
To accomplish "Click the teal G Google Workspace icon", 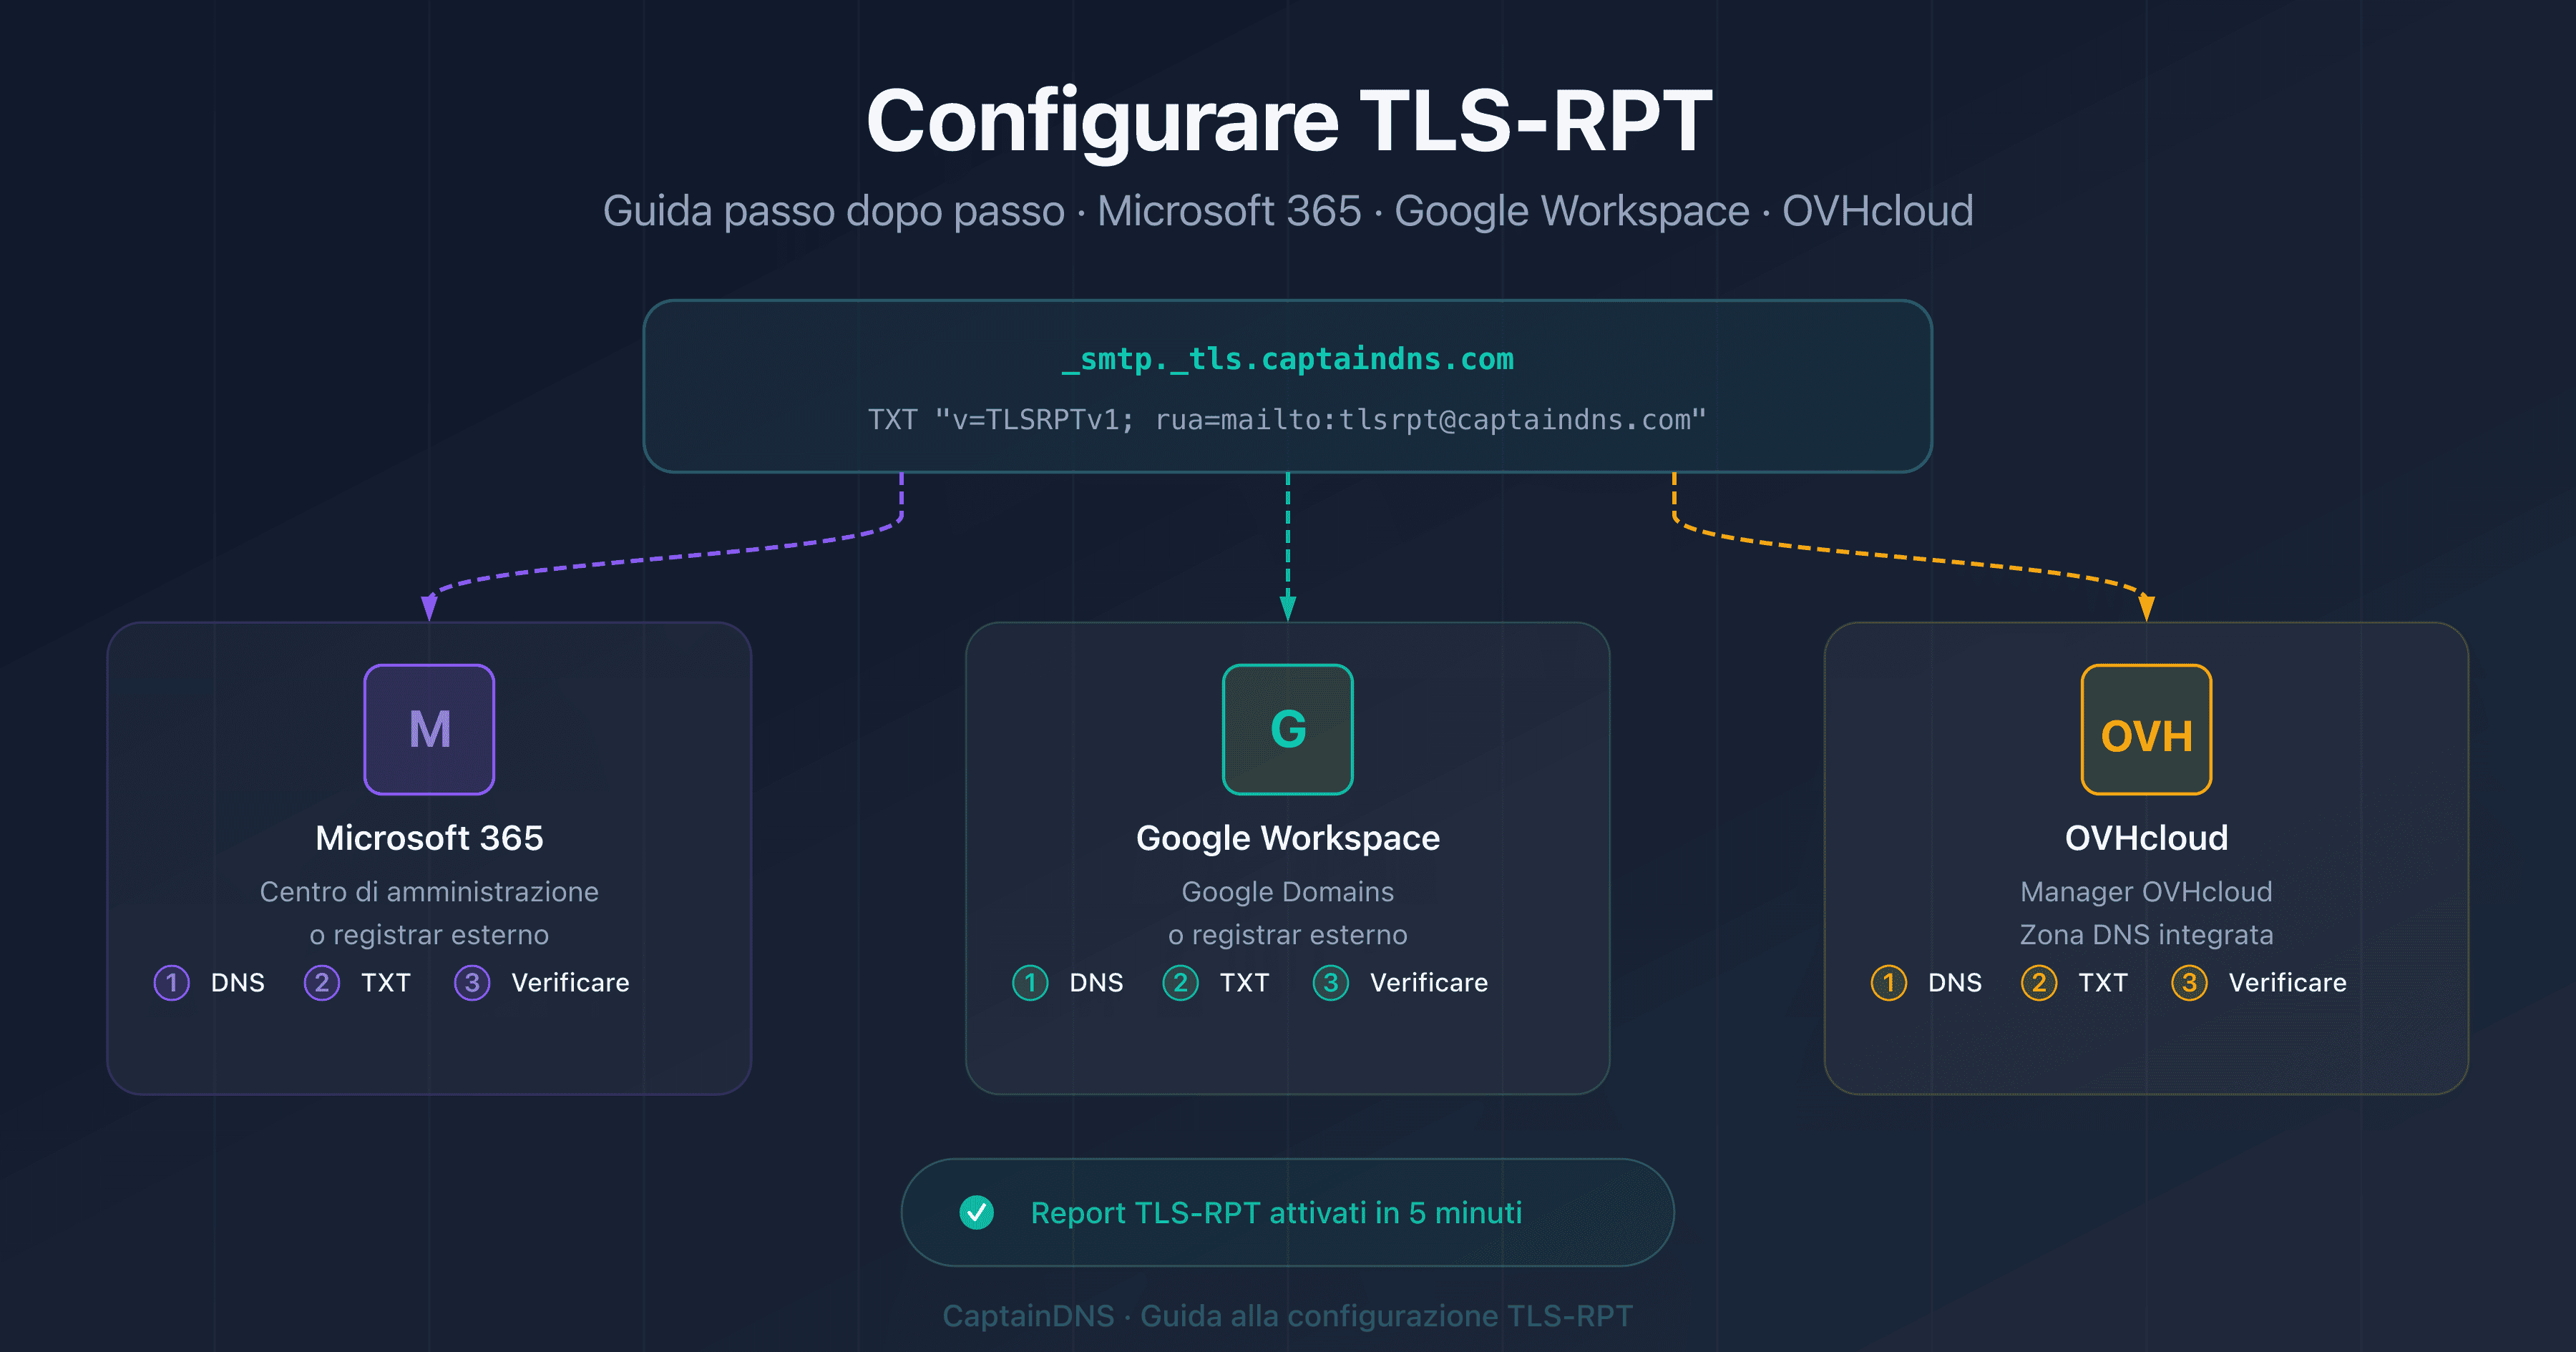I will (1288, 729).
